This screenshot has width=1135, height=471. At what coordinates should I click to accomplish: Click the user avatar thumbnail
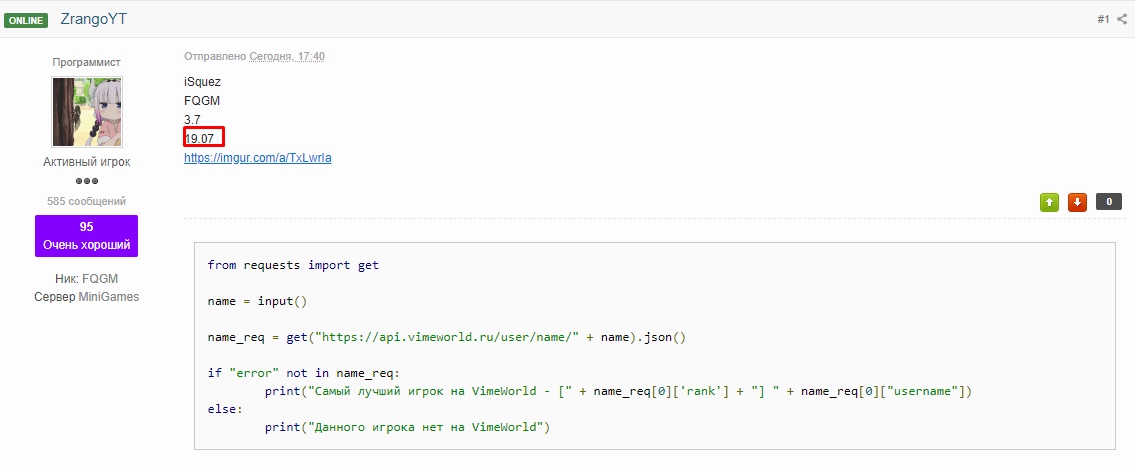click(x=87, y=112)
